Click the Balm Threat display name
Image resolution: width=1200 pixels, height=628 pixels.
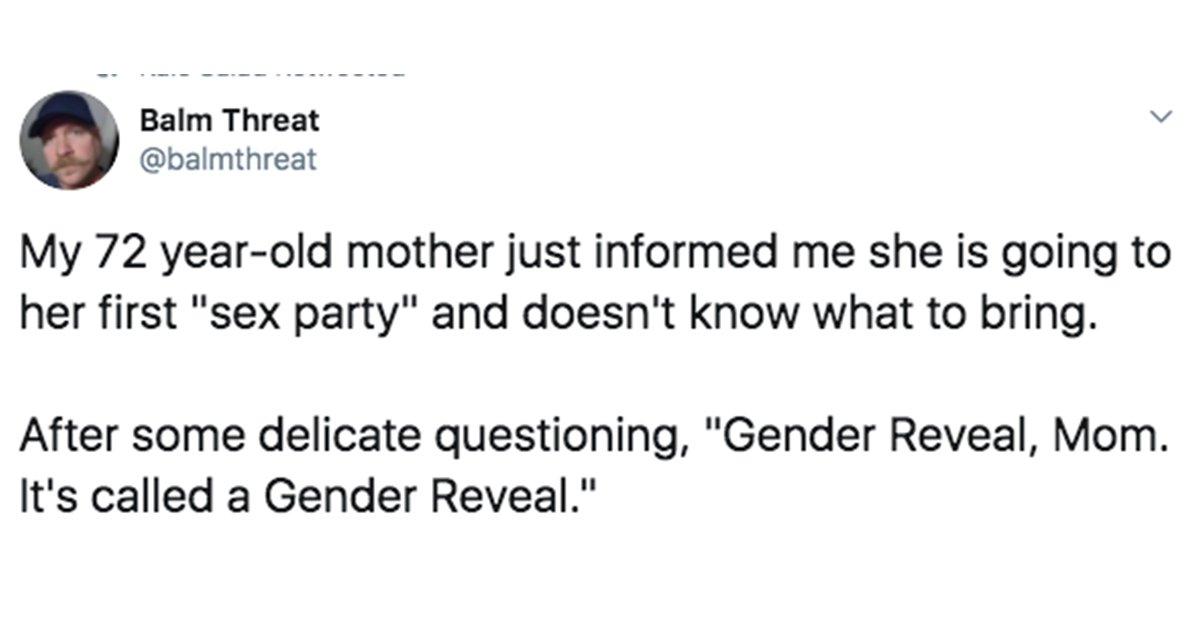coord(230,121)
